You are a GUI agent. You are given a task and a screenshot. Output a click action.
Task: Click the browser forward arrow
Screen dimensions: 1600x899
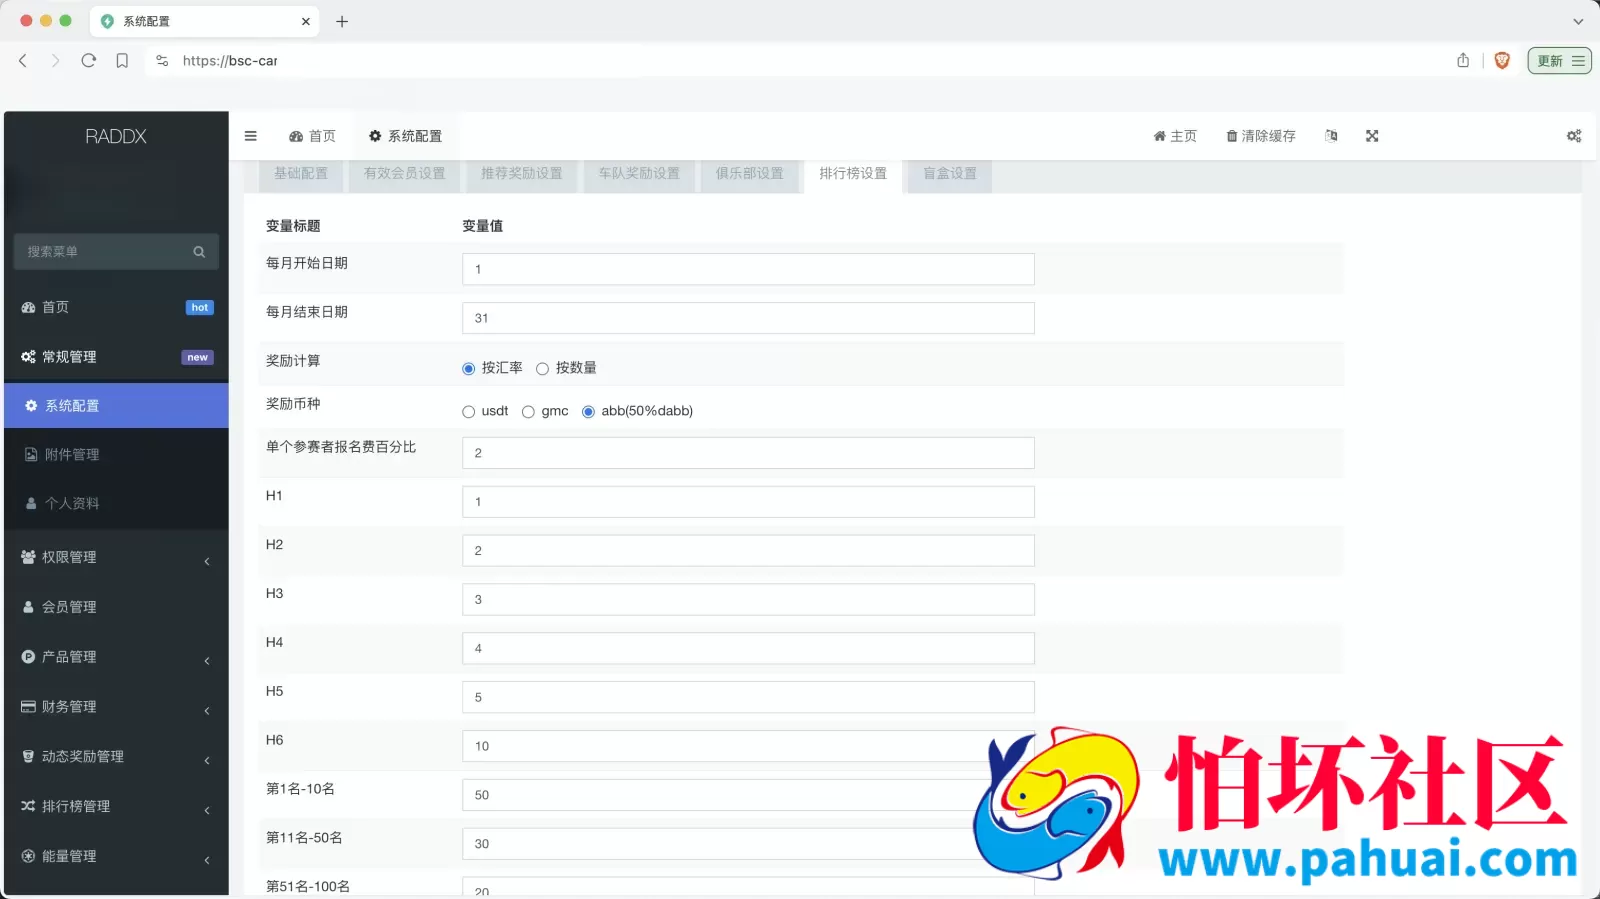pyautogui.click(x=55, y=61)
